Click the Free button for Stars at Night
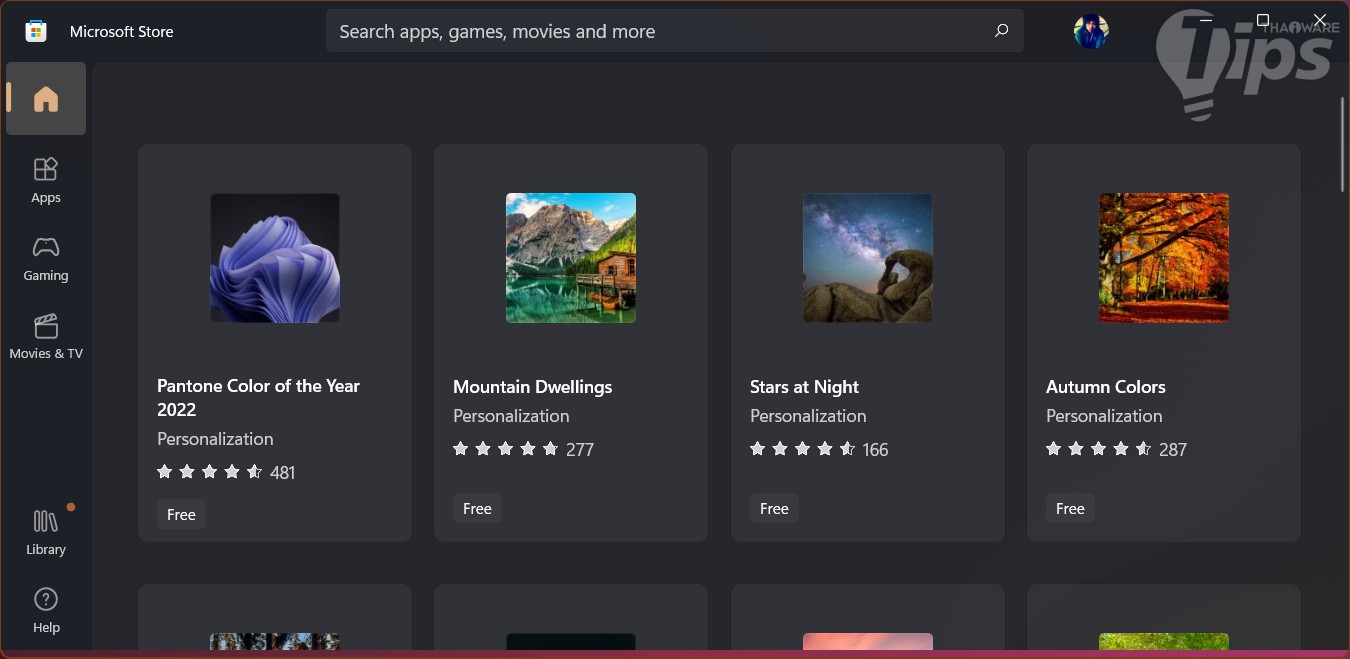The image size is (1350, 659). click(774, 508)
